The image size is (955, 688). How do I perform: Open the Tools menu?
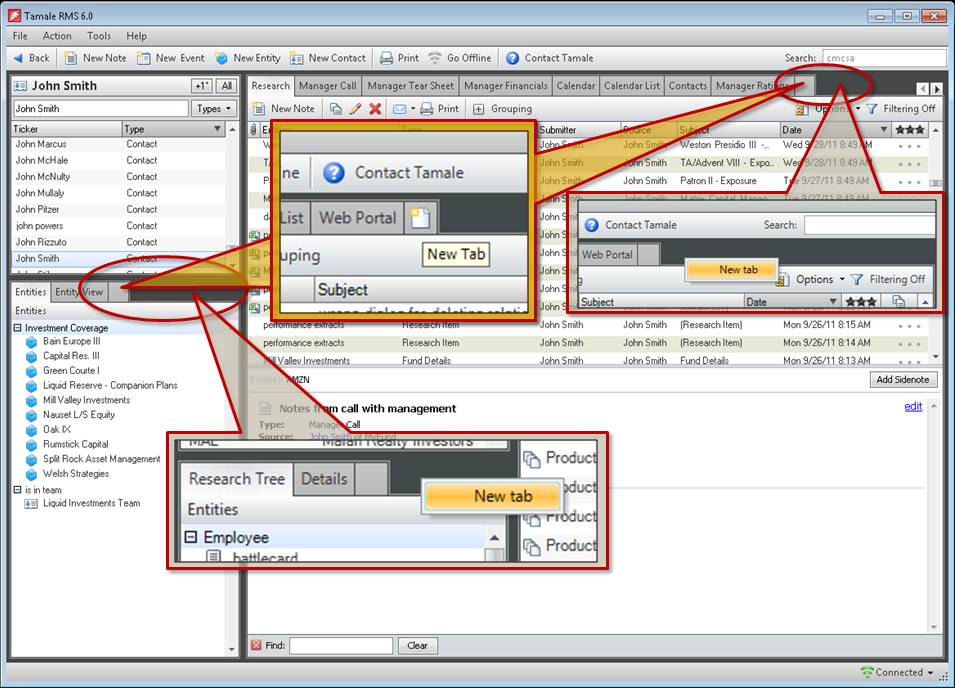99,36
